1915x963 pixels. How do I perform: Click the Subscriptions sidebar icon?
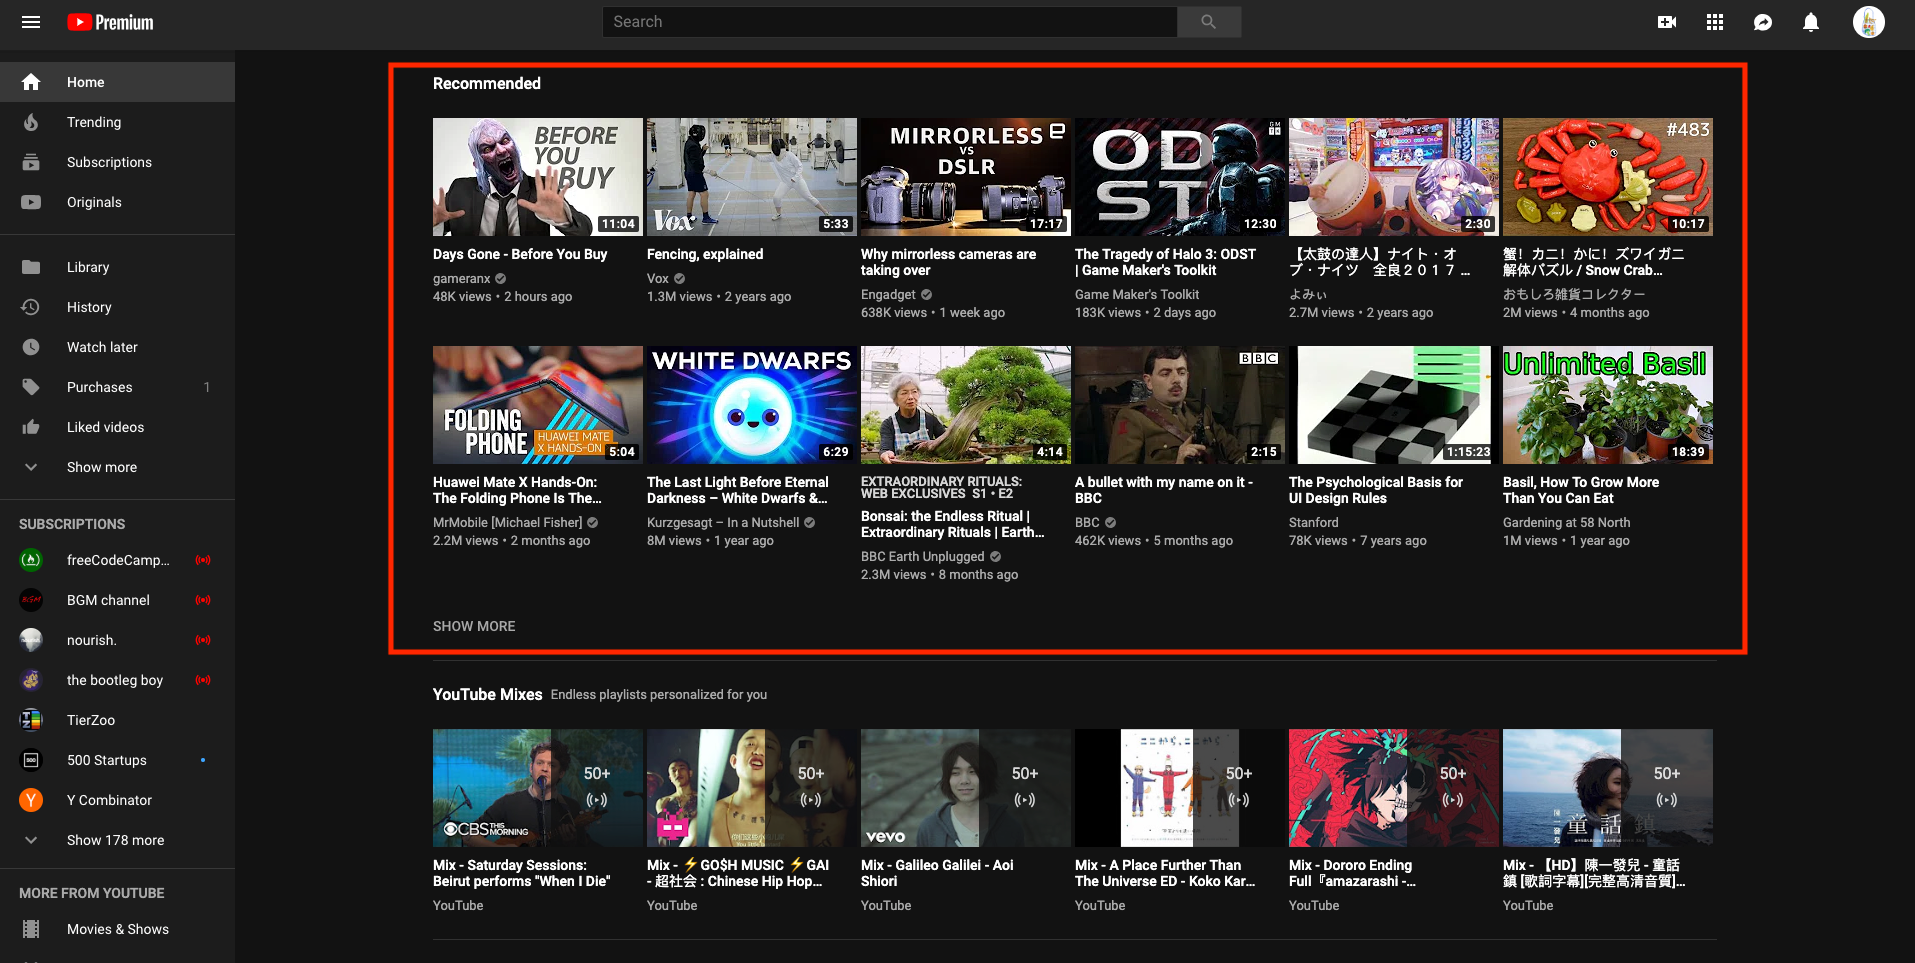31,162
